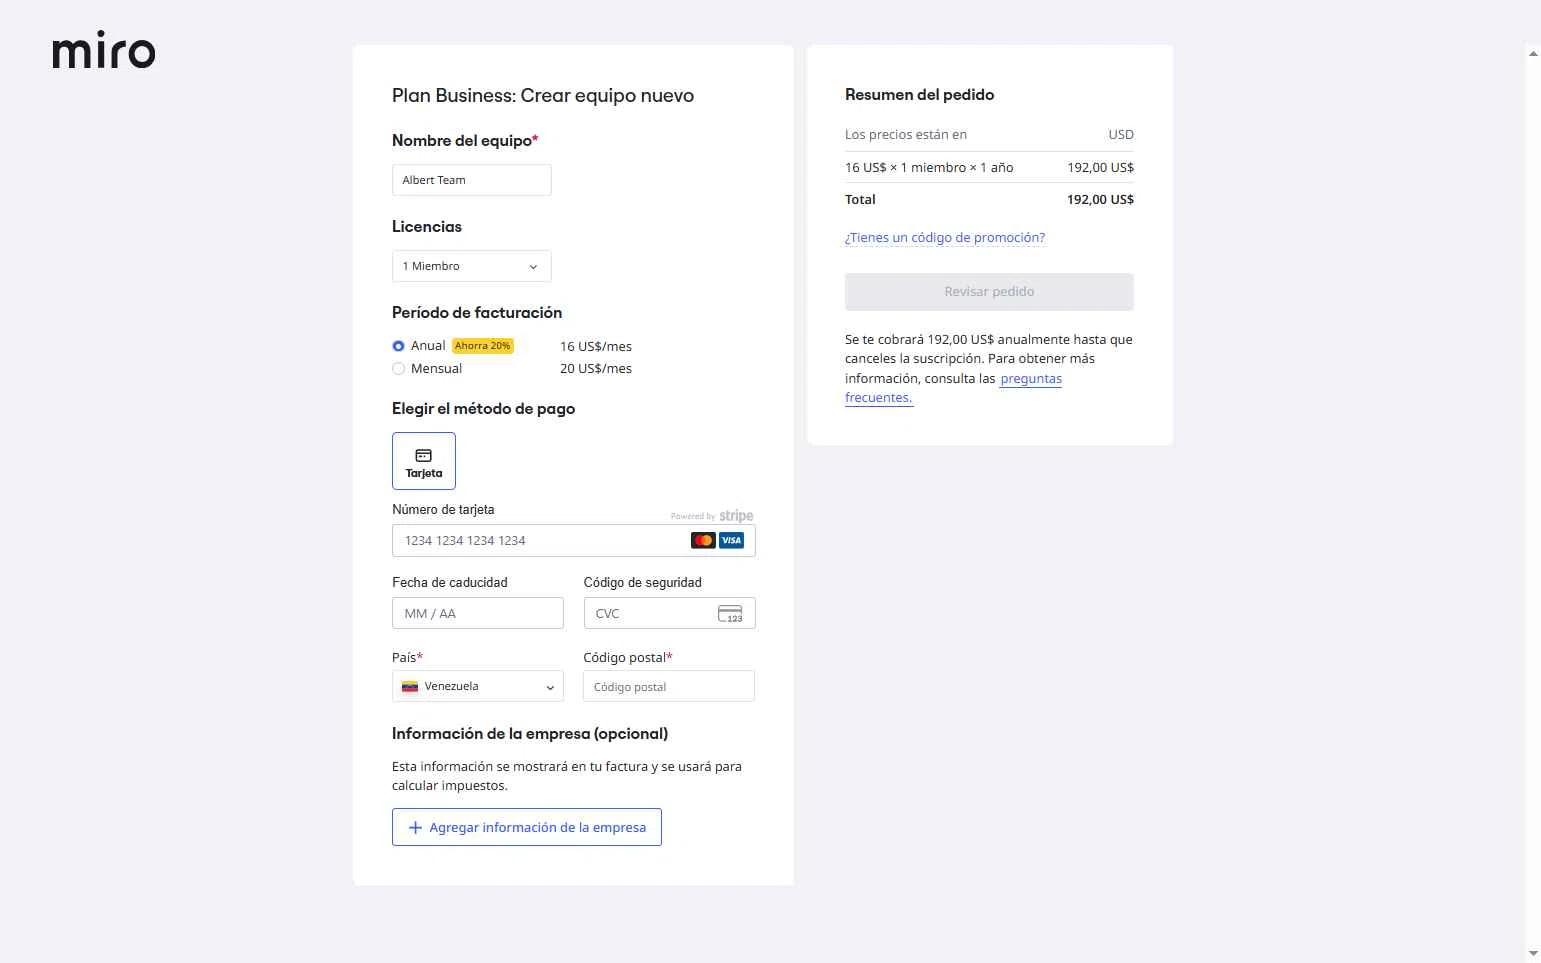The image size is (1541, 963).
Task: Select the Tarjeta payment method
Action: tap(424, 461)
